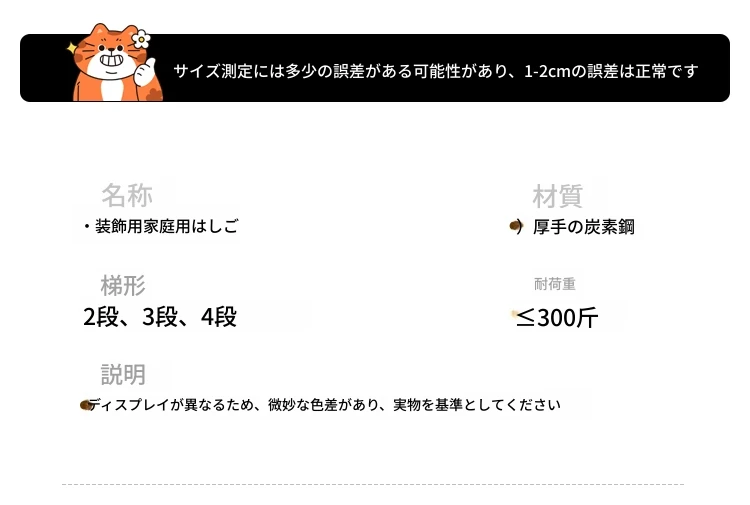Click the ≤ symbol before 300斤

(525, 317)
